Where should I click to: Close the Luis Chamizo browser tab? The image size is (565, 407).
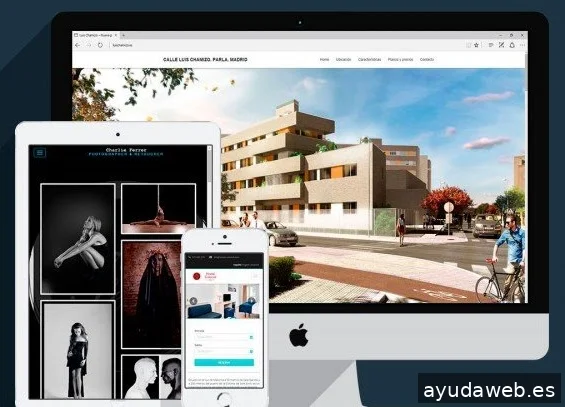(x=116, y=35)
